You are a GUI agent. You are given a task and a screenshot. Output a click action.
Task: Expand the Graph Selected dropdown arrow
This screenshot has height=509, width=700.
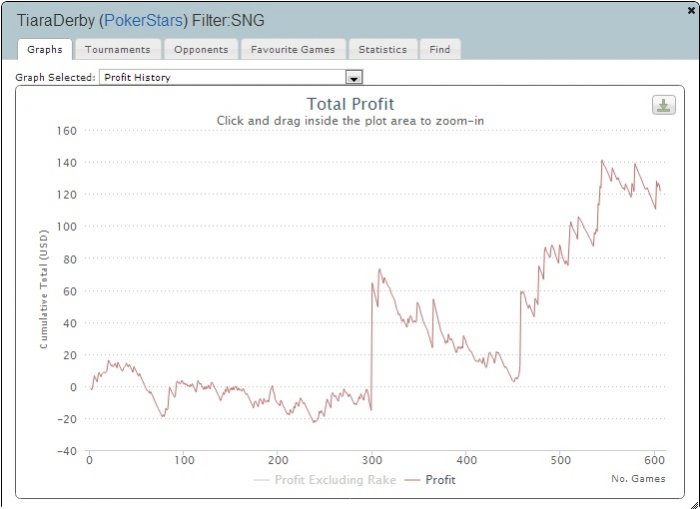(353, 77)
